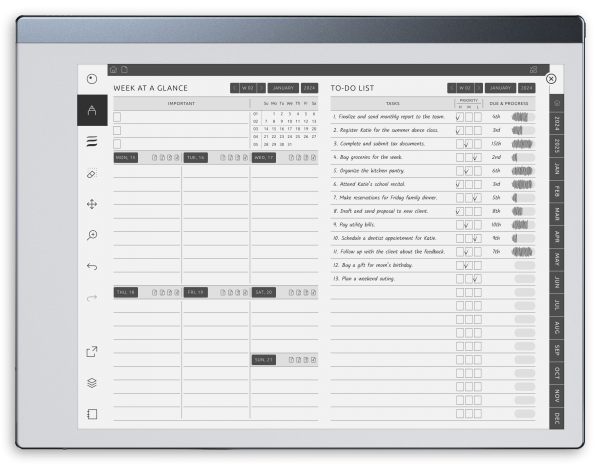
Task: Open the notebook pages overview icon
Action: point(92,414)
